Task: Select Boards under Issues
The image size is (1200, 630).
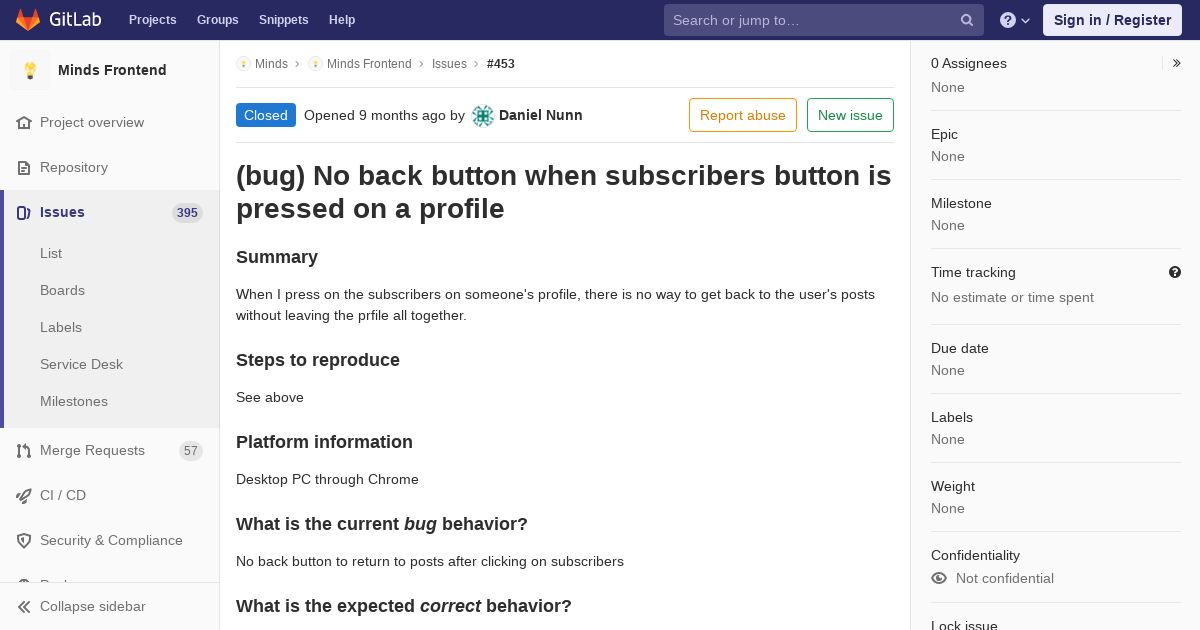Action: pos(62,291)
